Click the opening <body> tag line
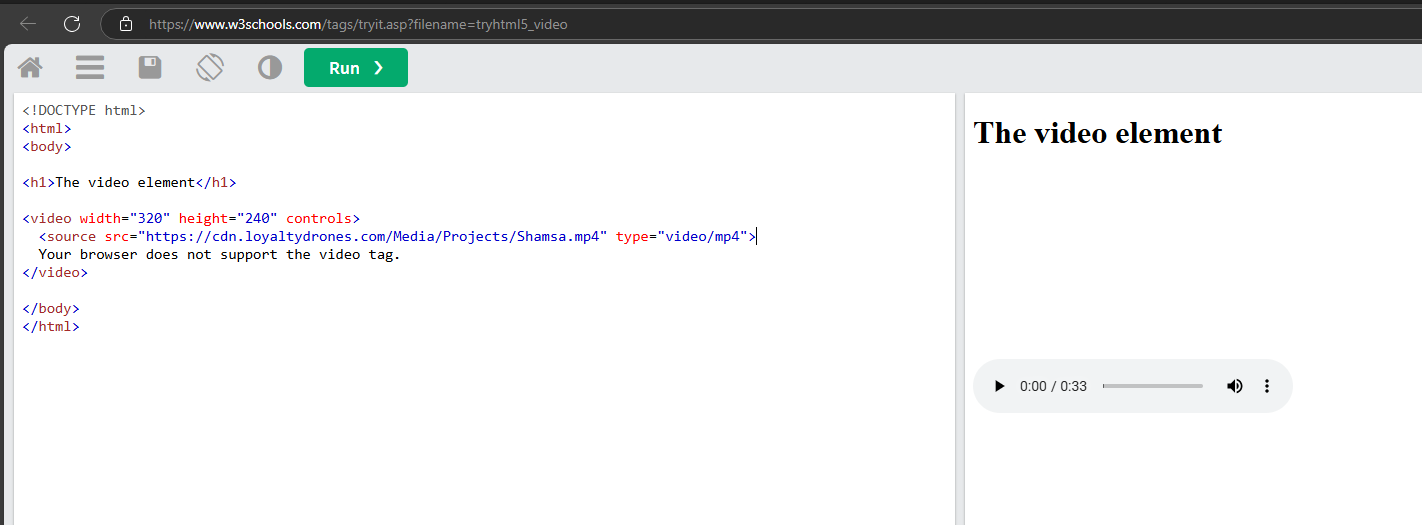This screenshot has height=525, width=1422. pyautogui.click(x=47, y=146)
